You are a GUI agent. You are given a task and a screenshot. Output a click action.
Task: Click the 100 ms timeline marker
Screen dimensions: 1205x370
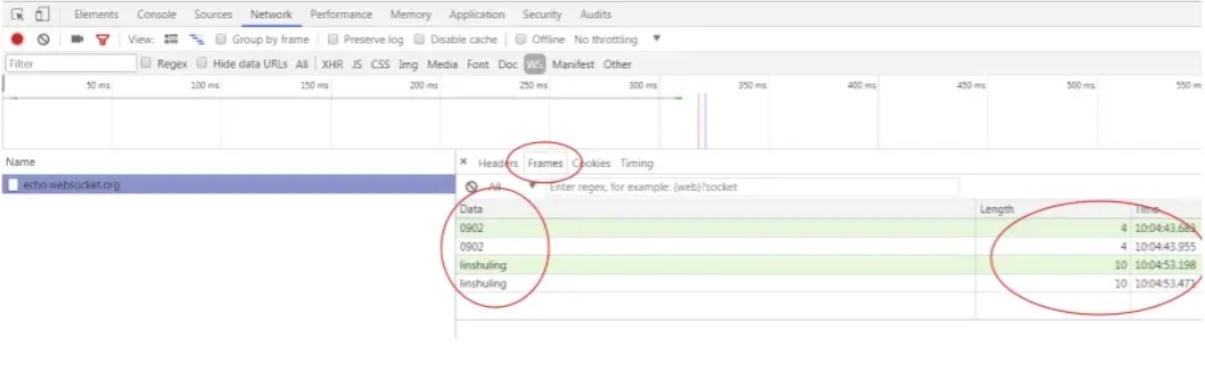(204, 86)
